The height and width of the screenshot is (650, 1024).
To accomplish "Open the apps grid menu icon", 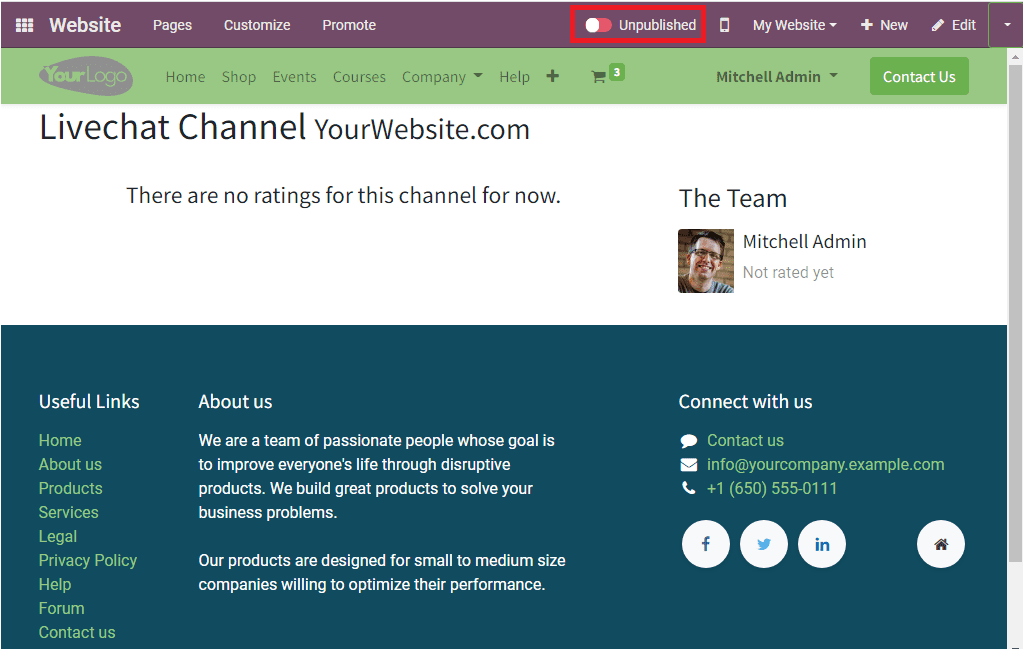I will coord(24,25).
